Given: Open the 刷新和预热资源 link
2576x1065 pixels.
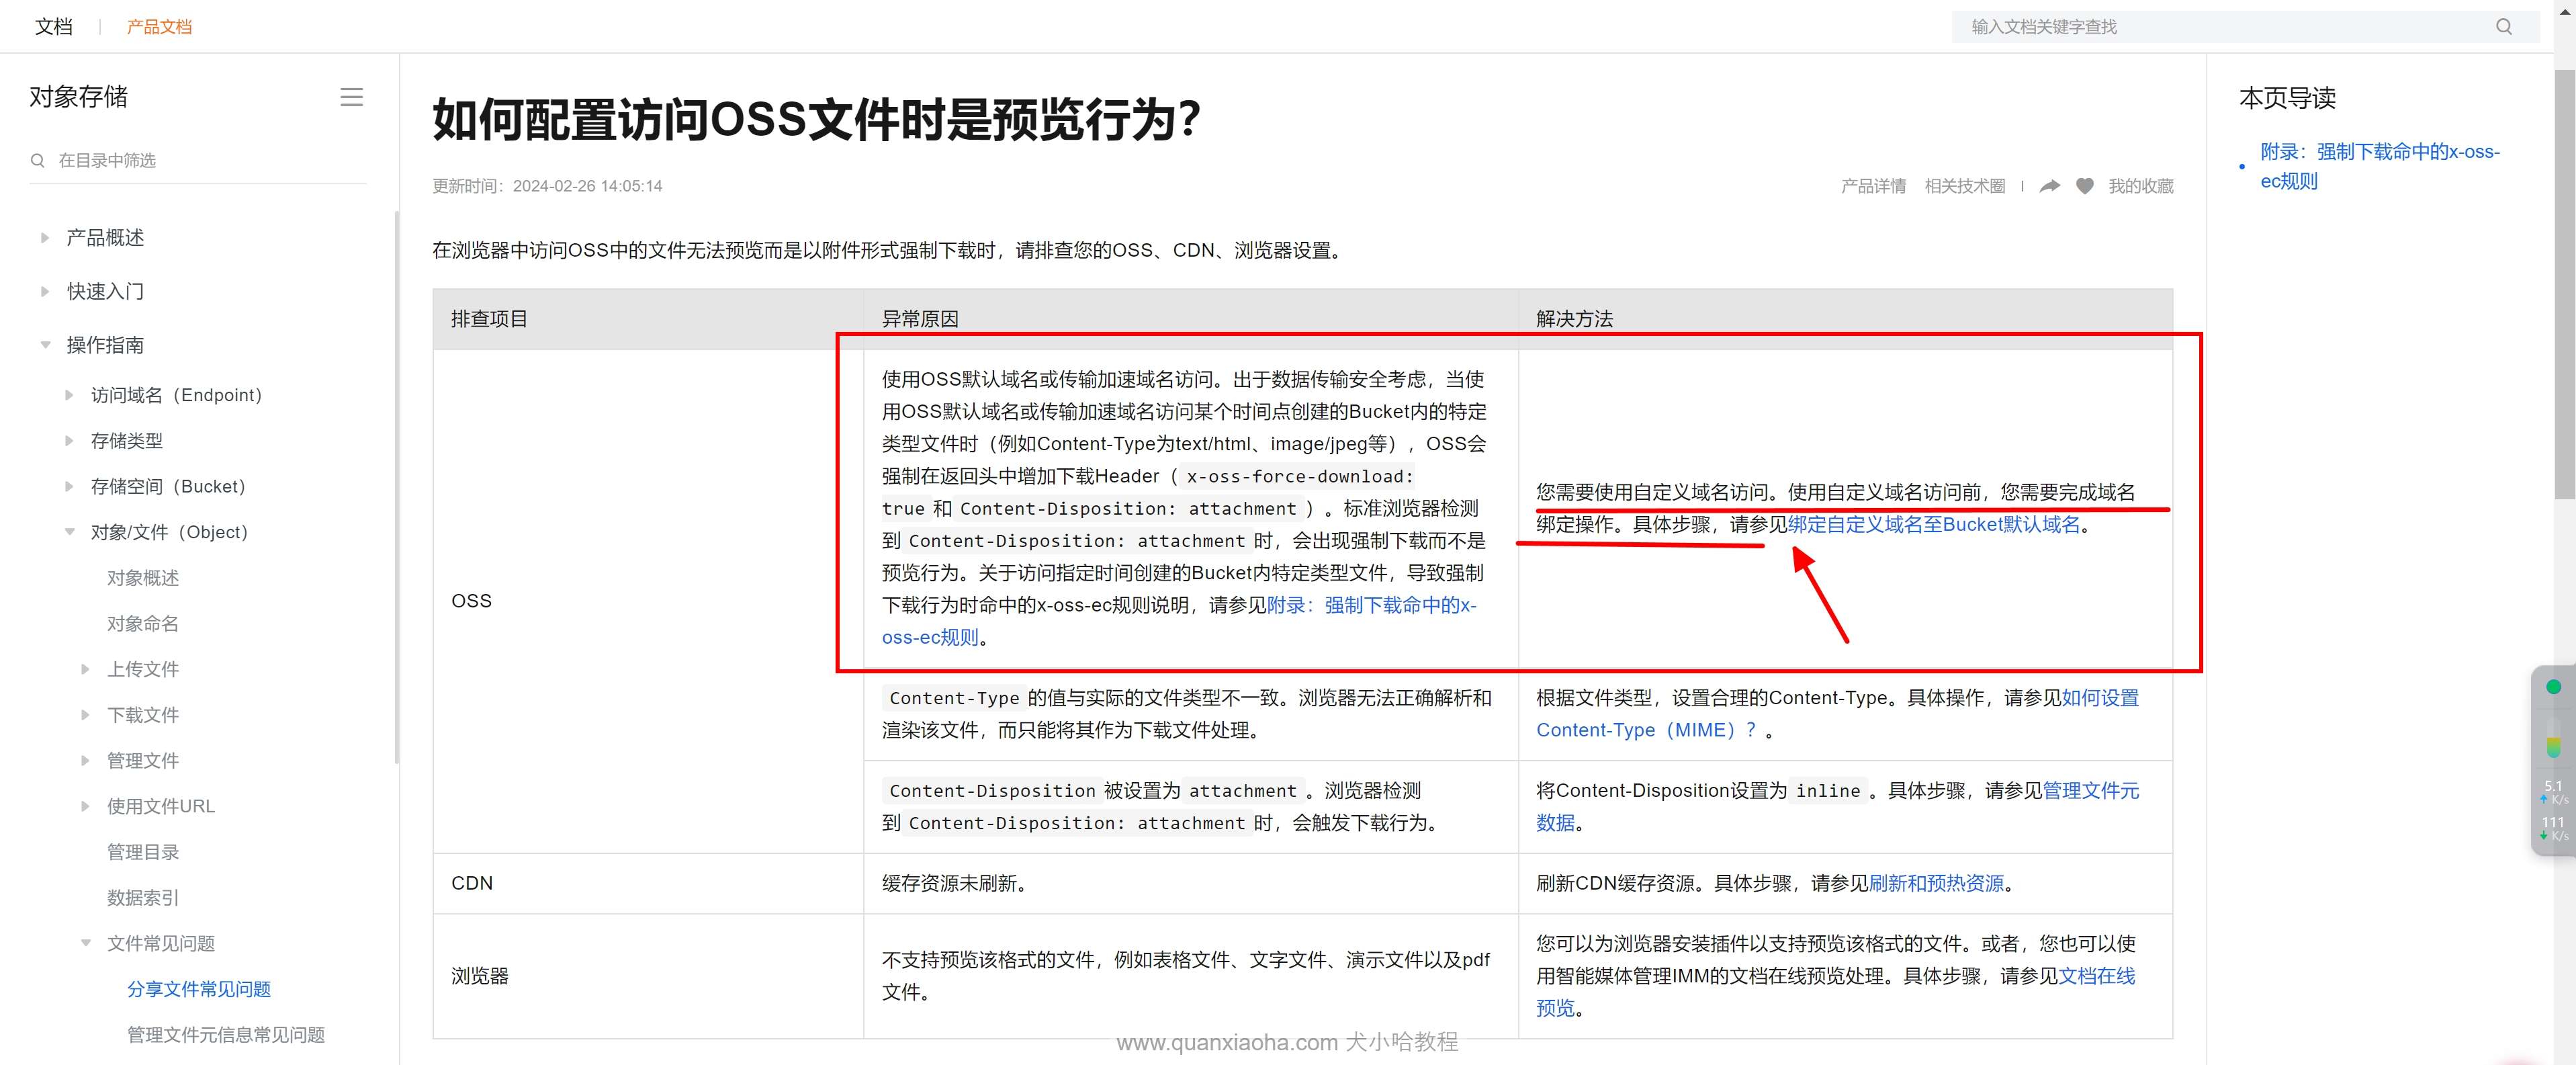Looking at the screenshot, I should coord(1936,884).
